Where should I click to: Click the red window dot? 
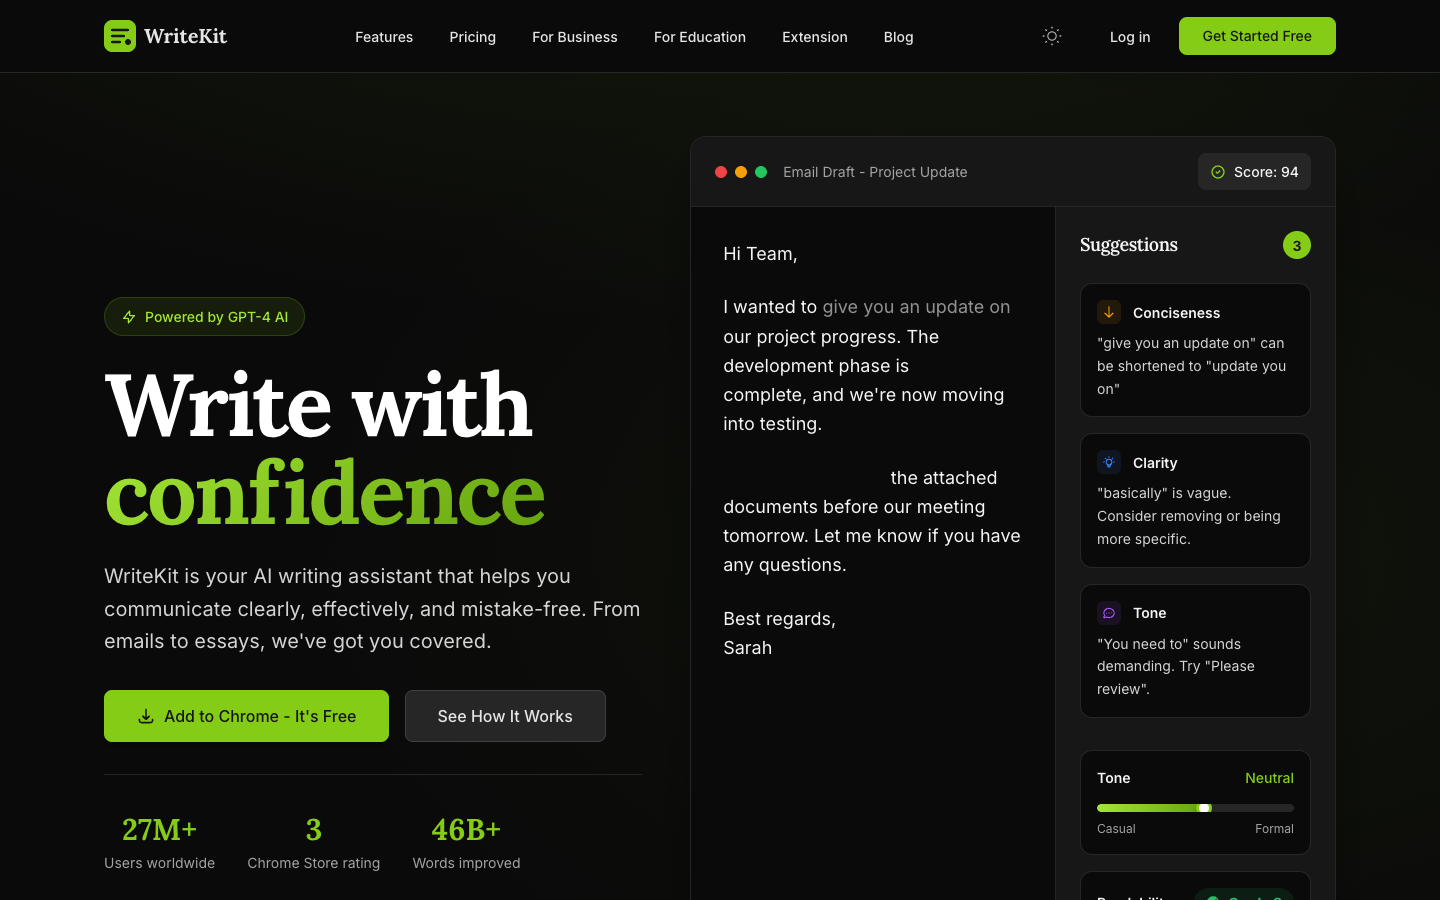(721, 172)
